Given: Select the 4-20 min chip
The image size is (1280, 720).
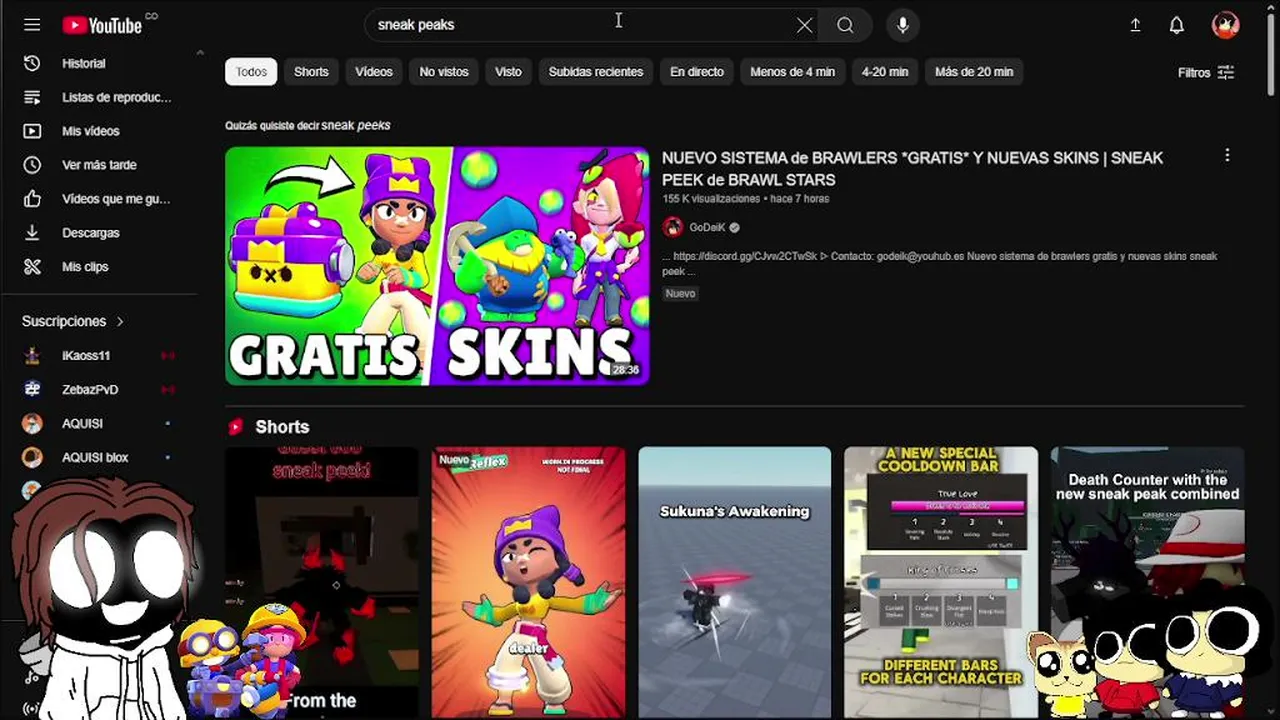Looking at the screenshot, I should point(885,72).
